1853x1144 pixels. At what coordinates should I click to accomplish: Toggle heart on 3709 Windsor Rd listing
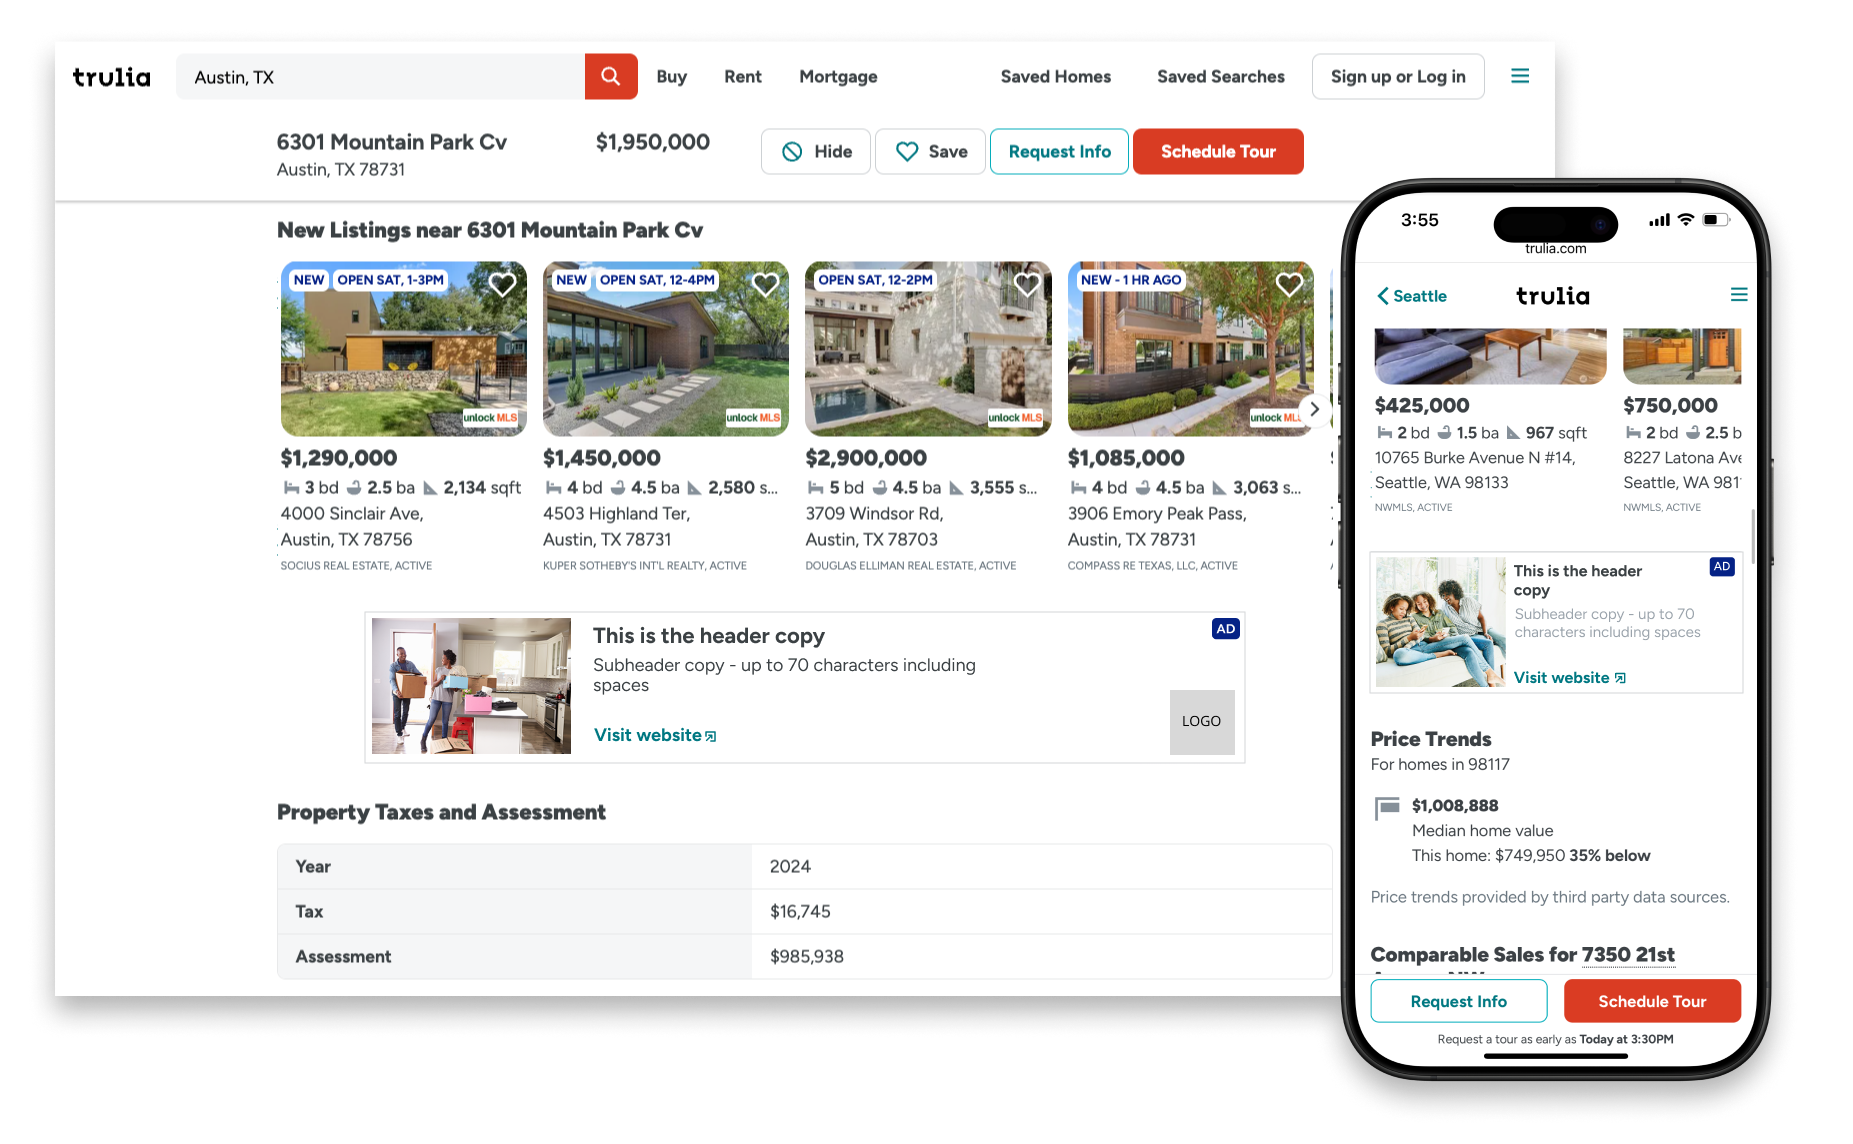(1027, 285)
